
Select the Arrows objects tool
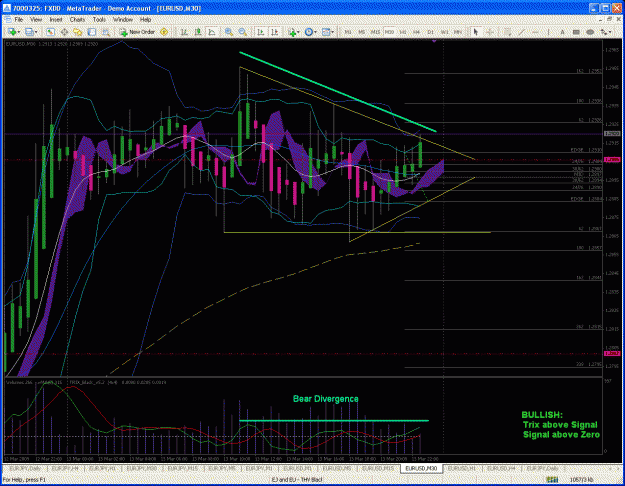tap(605, 32)
